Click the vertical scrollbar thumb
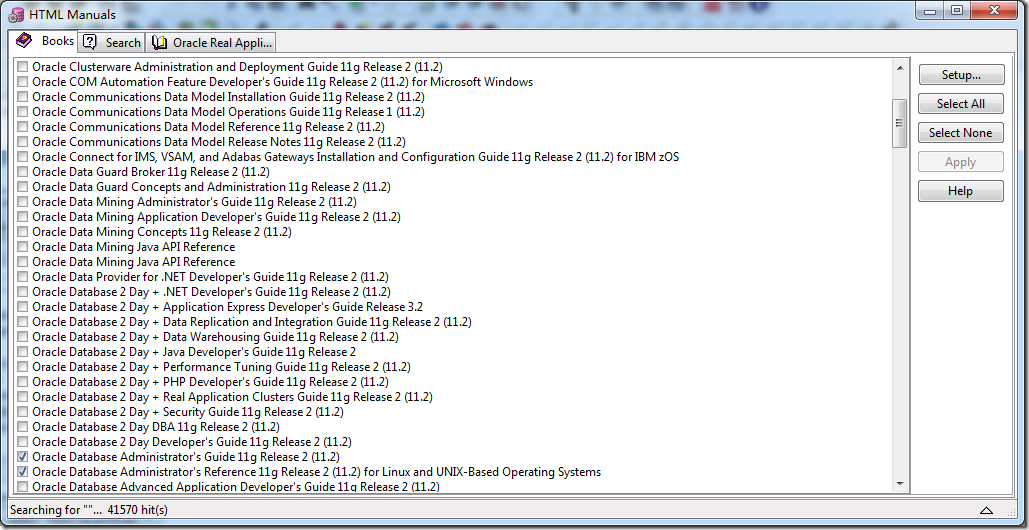The height and width of the screenshot is (530, 1029). [900, 123]
